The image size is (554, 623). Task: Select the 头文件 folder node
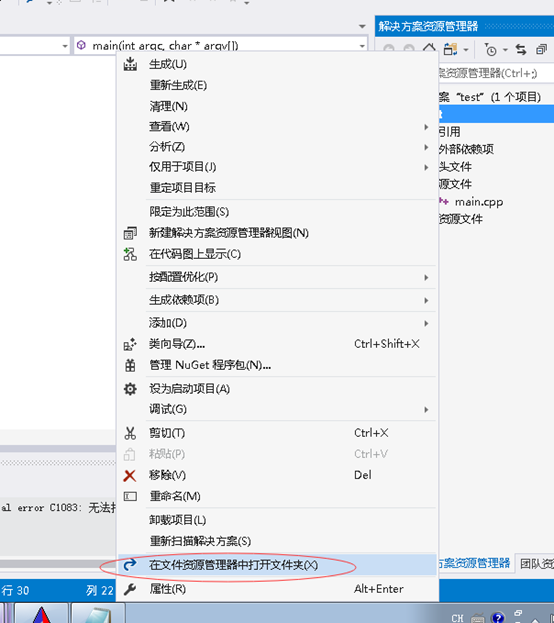[455, 166]
